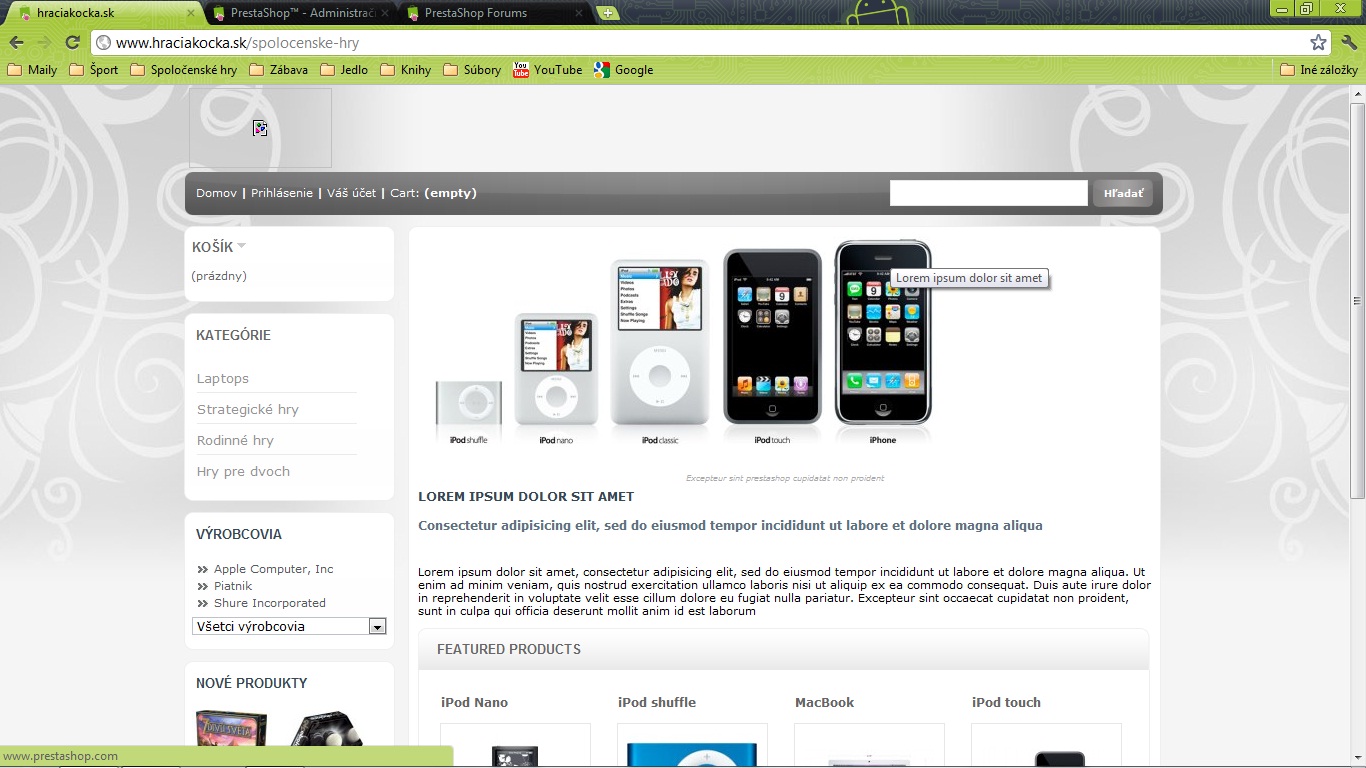Click the globe site-info icon in address bar
The image size is (1366, 768).
click(x=103, y=43)
